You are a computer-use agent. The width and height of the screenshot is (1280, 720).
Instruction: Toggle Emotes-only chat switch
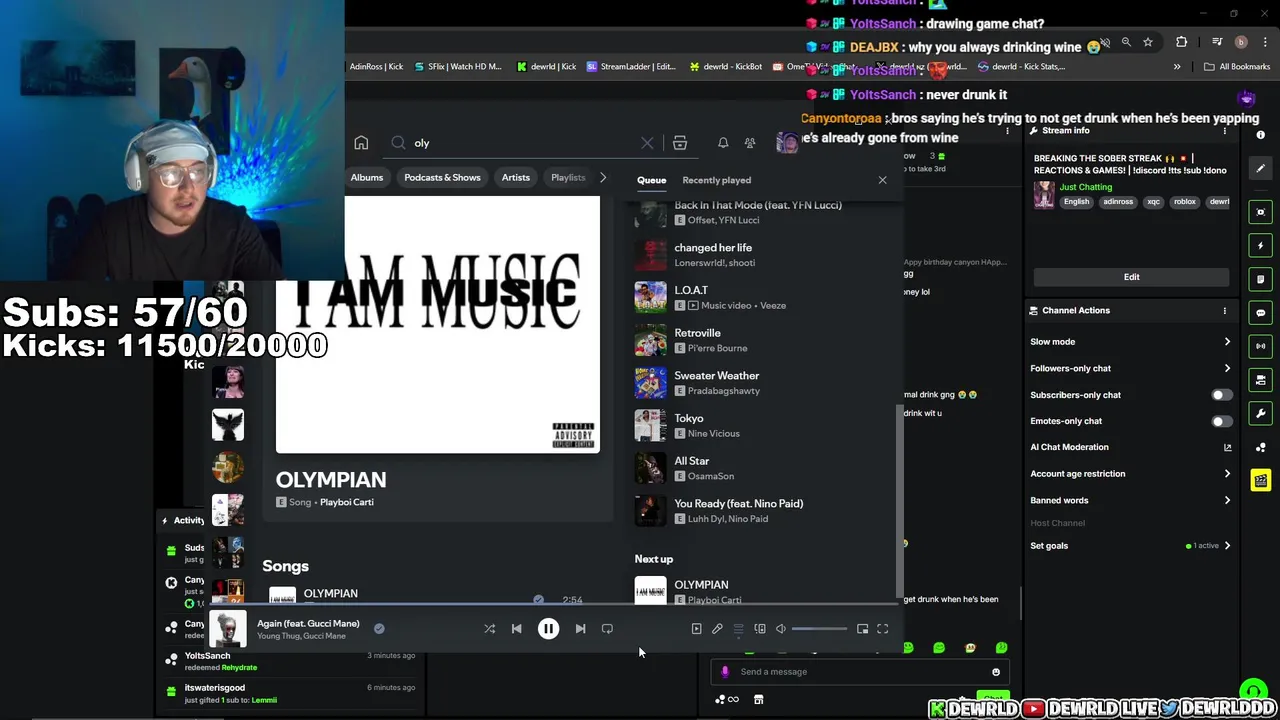click(1221, 421)
